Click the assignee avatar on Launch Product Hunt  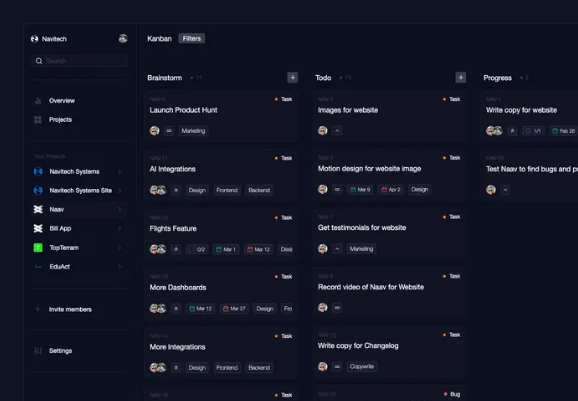coord(154,130)
